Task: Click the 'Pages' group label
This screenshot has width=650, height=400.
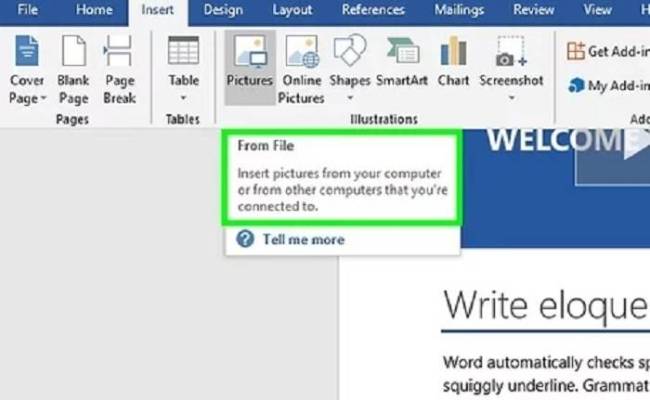Action: click(x=72, y=119)
